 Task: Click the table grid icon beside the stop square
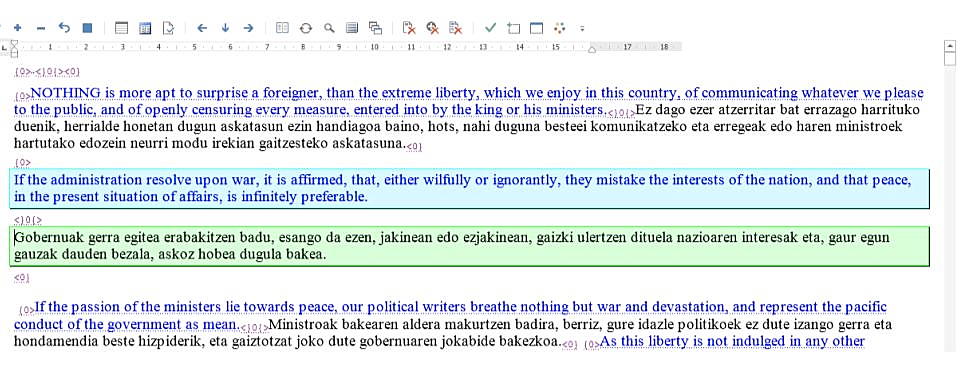pyautogui.click(x=121, y=27)
